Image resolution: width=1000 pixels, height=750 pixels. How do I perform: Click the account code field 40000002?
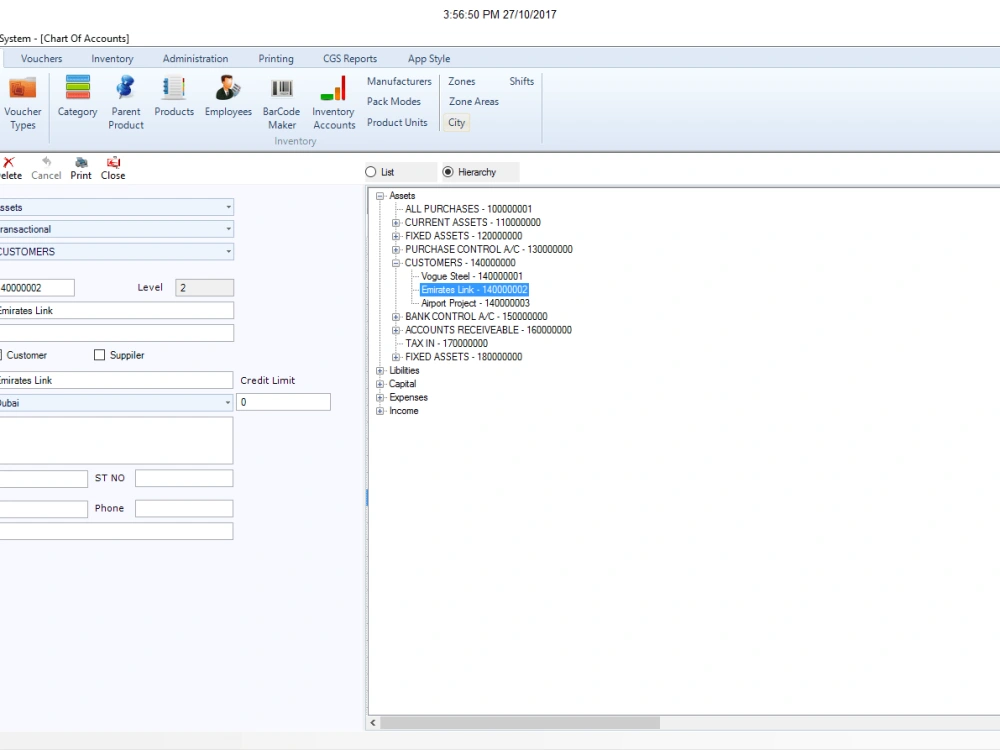[x=37, y=288]
